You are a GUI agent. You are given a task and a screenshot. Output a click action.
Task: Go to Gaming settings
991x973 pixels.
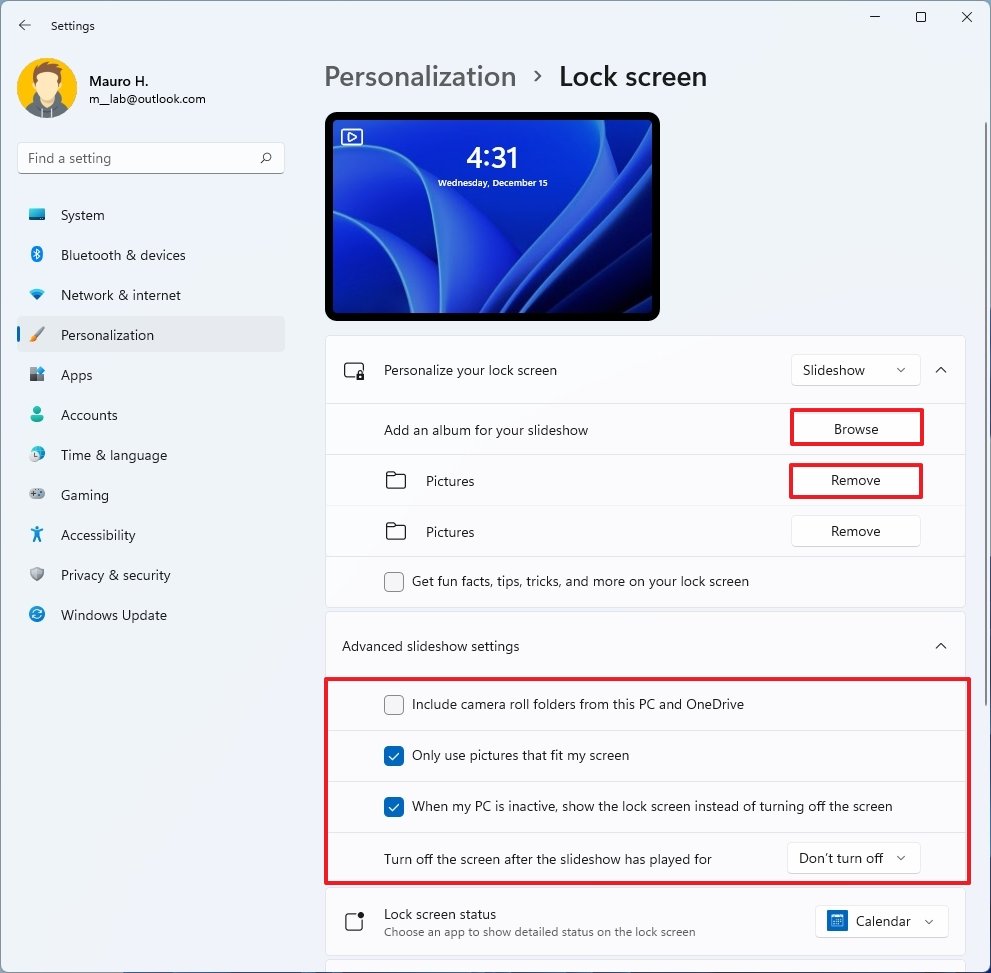151,494
